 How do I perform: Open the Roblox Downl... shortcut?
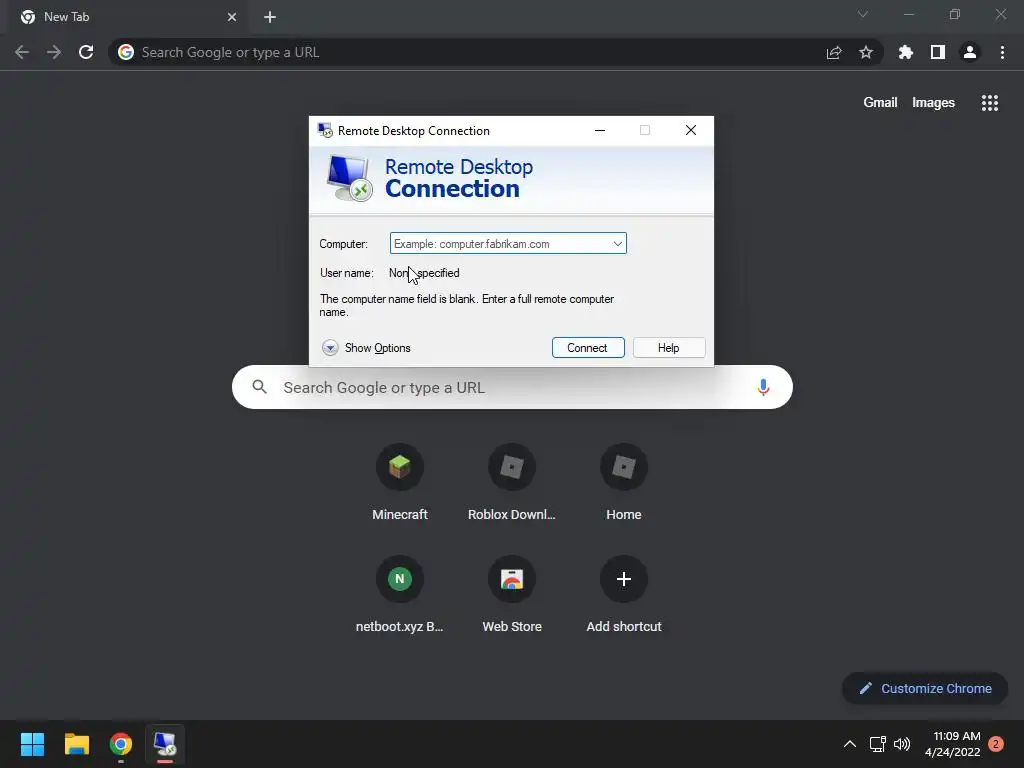[x=512, y=483]
